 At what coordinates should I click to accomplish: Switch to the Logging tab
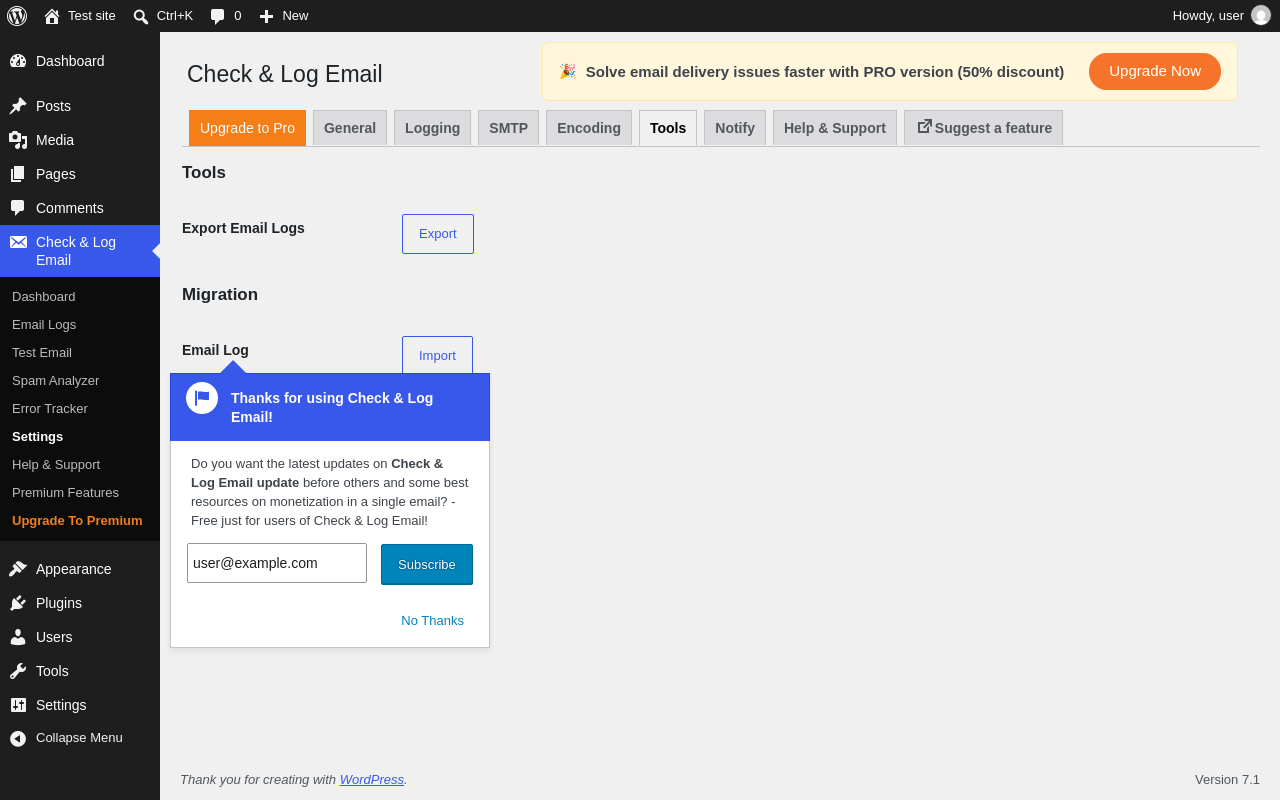[432, 128]
